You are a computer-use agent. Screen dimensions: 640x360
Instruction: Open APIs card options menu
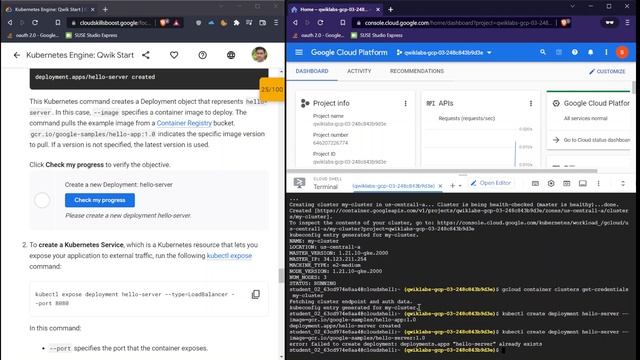531,104
